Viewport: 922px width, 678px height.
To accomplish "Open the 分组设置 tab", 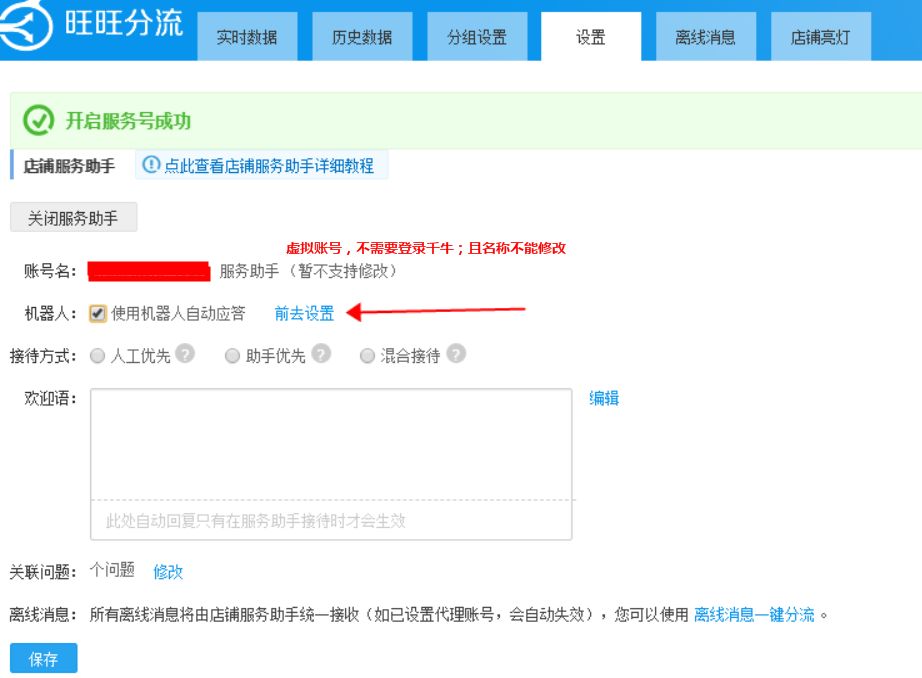I will [x=477, y=37].
